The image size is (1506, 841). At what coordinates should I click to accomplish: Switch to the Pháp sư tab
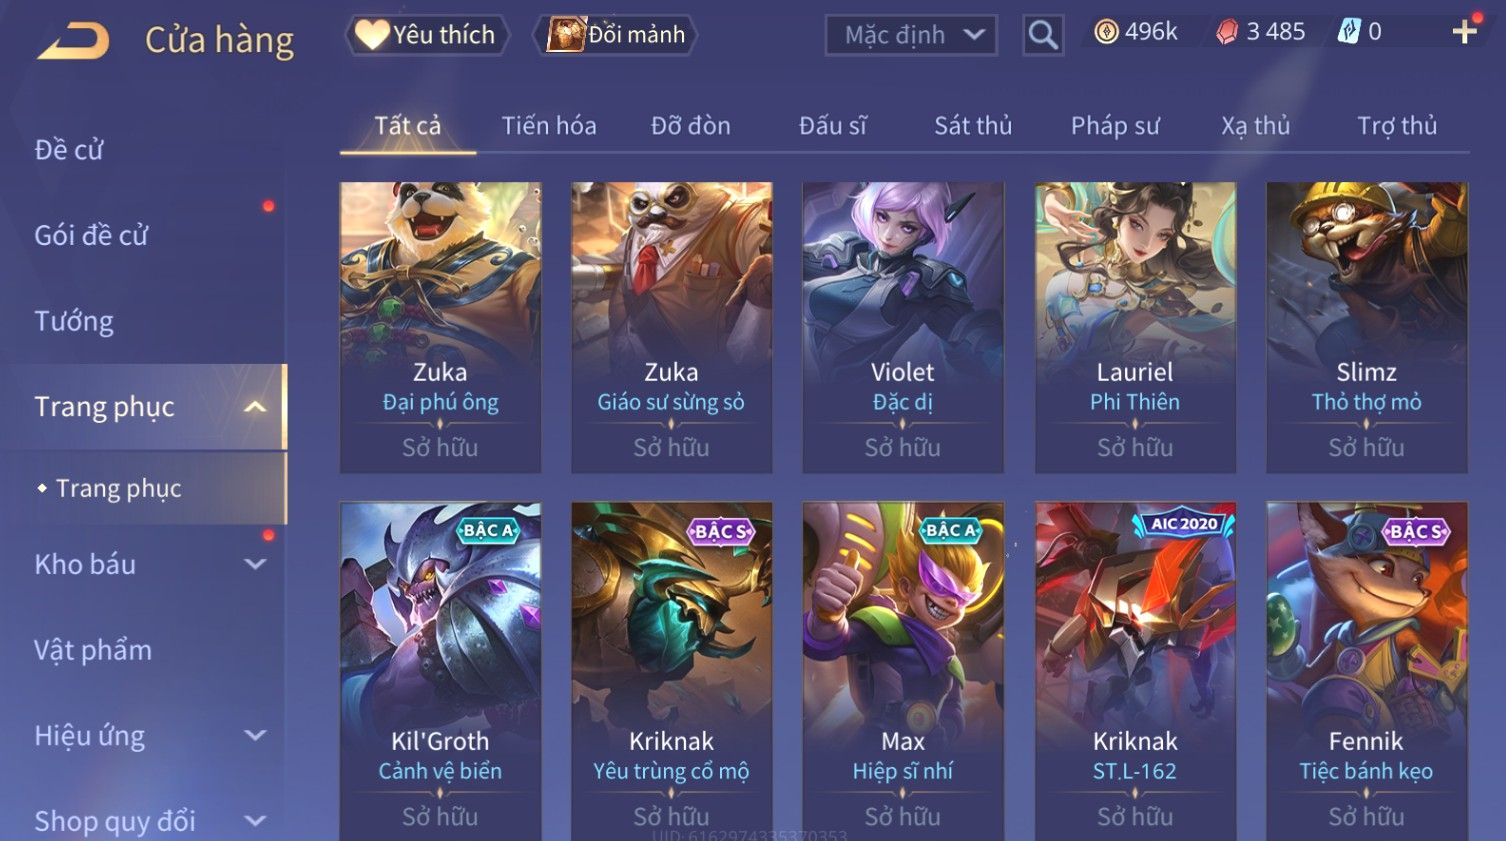point(1115,126)
